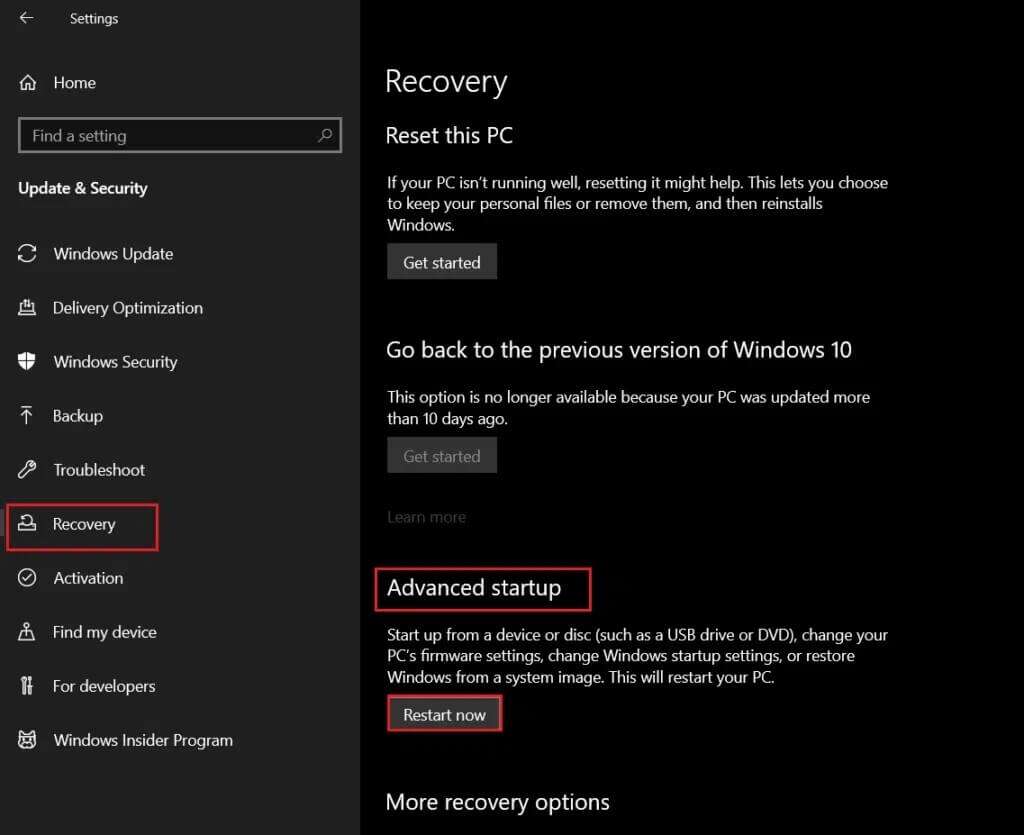Click the Delivery Optimization icon
This screenshot has height=835, width=1024.
click(x=27, y=307)
